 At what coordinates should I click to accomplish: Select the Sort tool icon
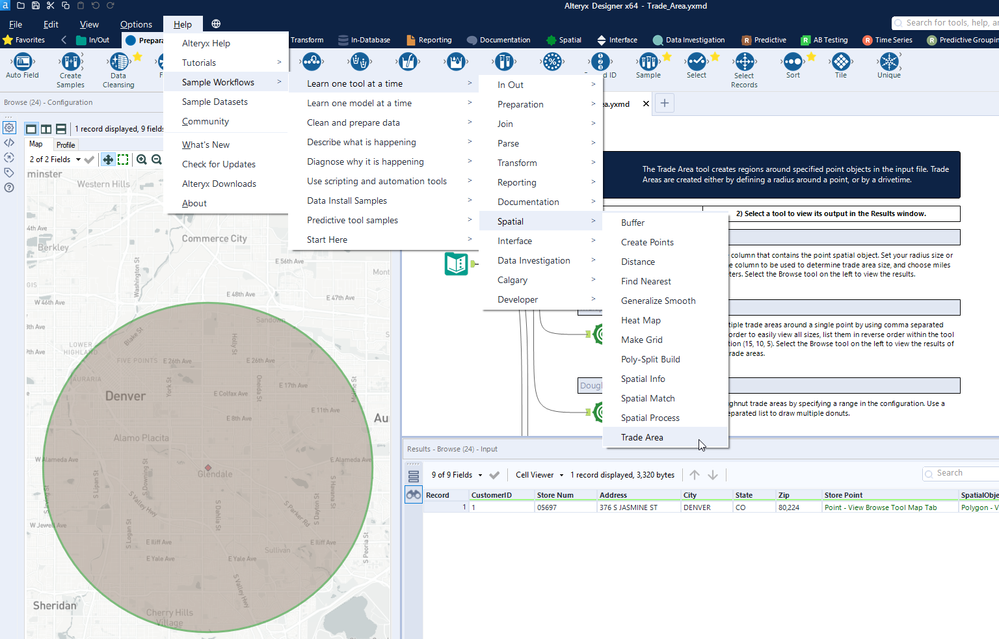(792, 62)
